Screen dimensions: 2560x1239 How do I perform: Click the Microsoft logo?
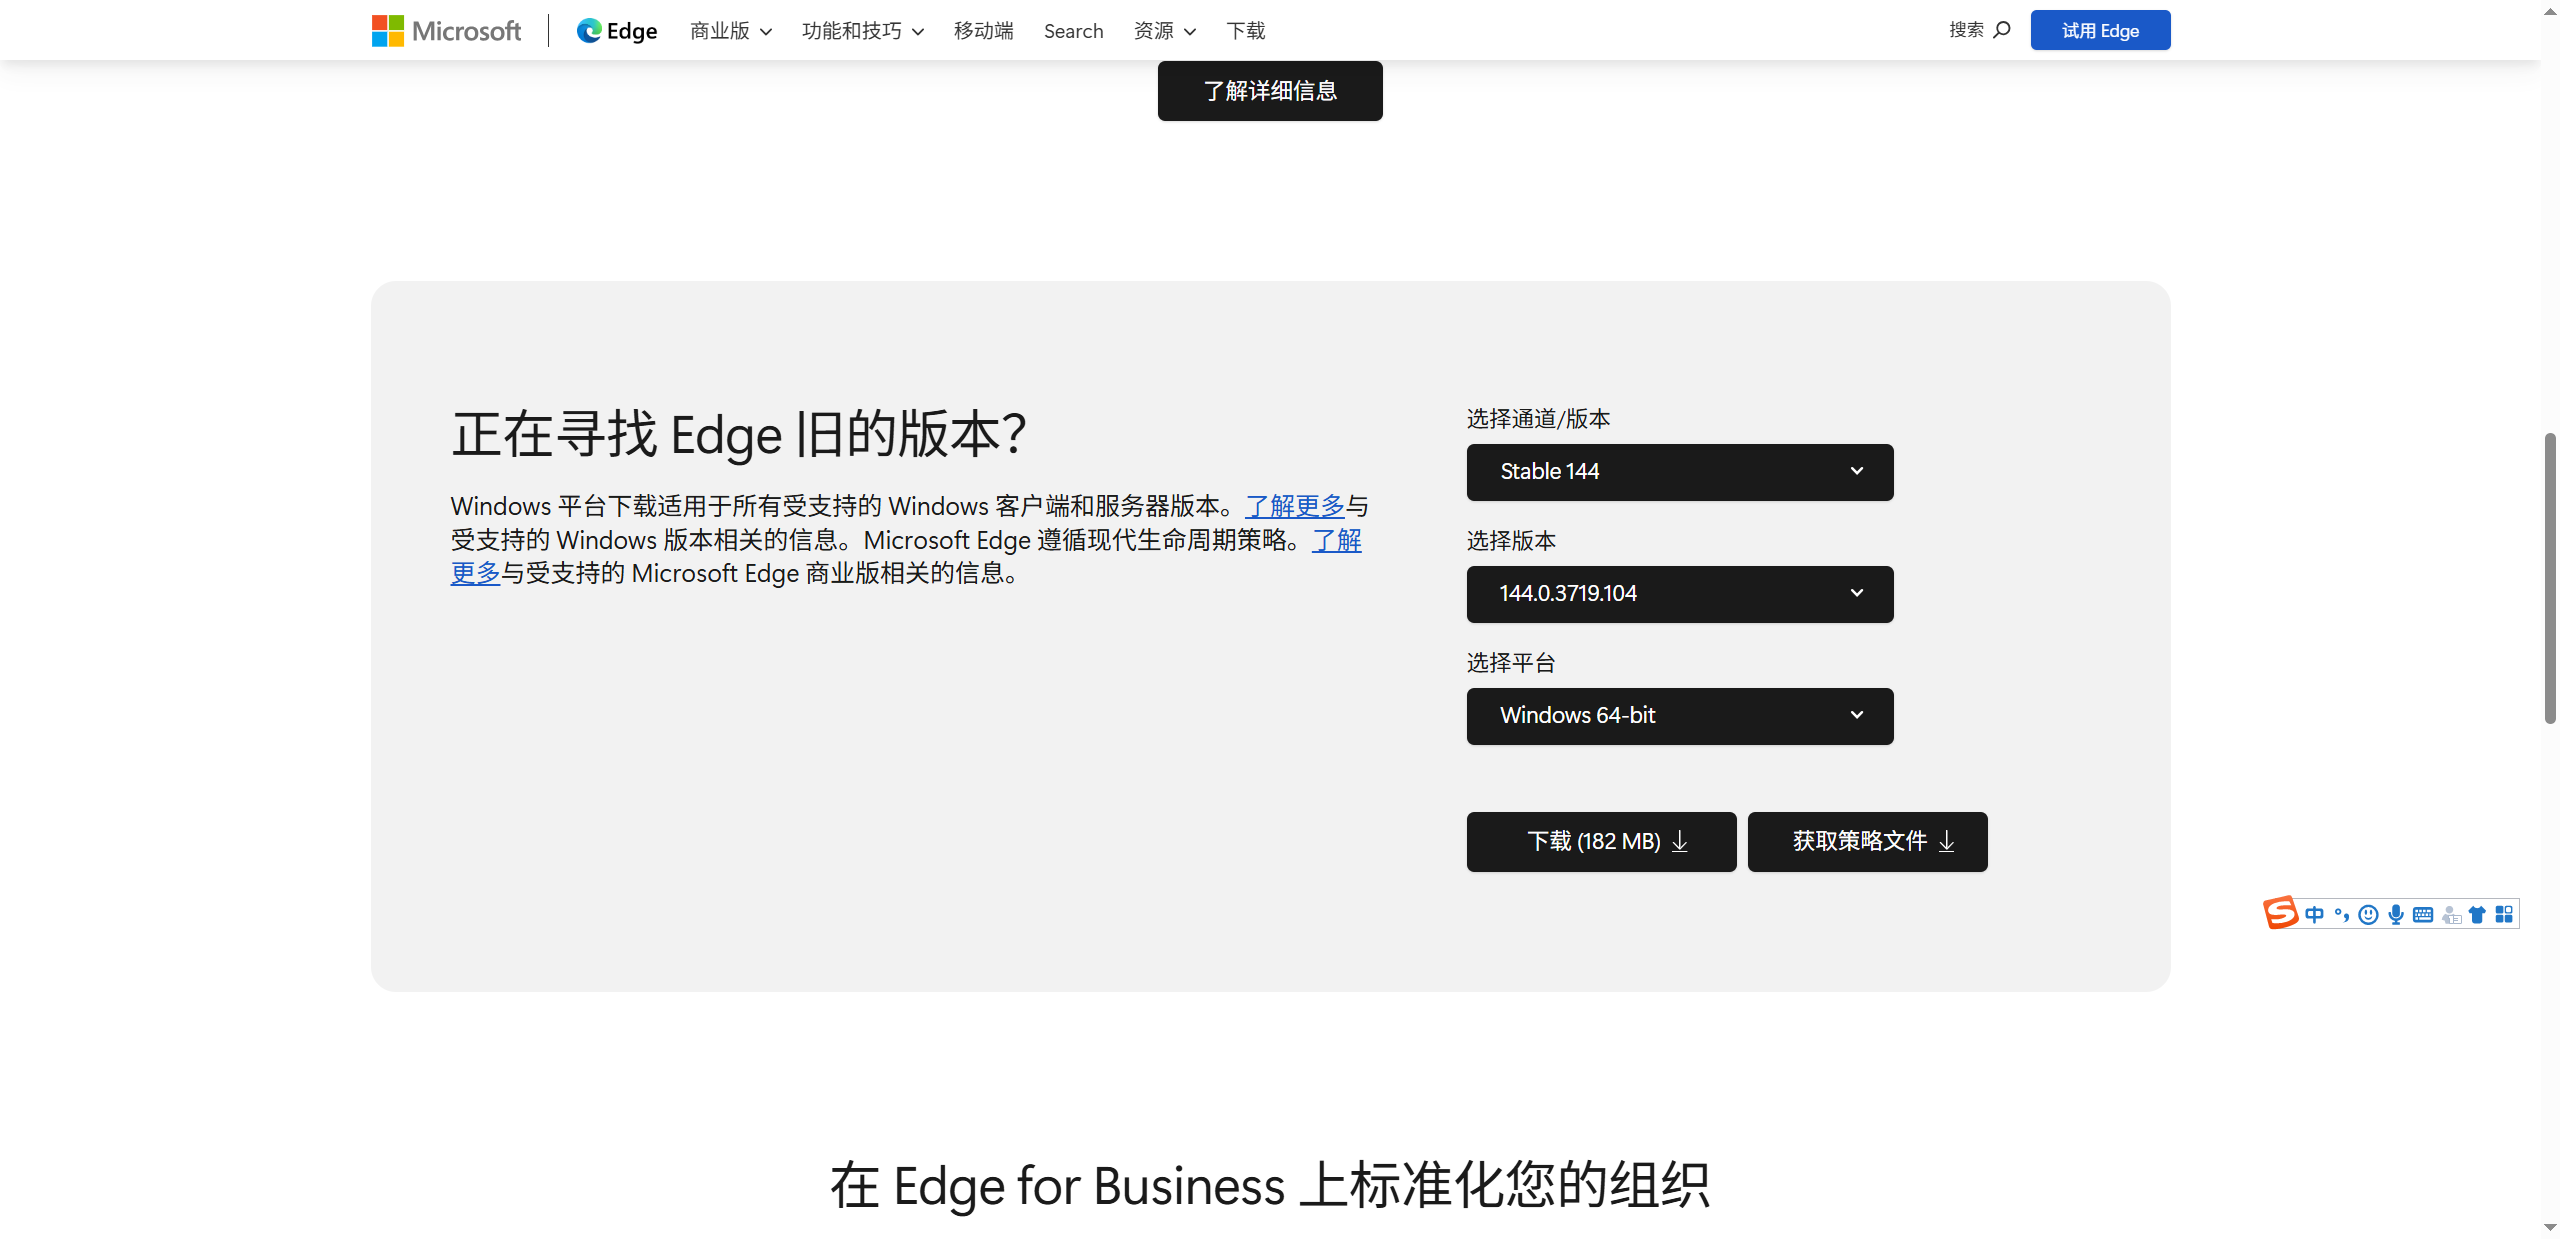coord(446,30)
